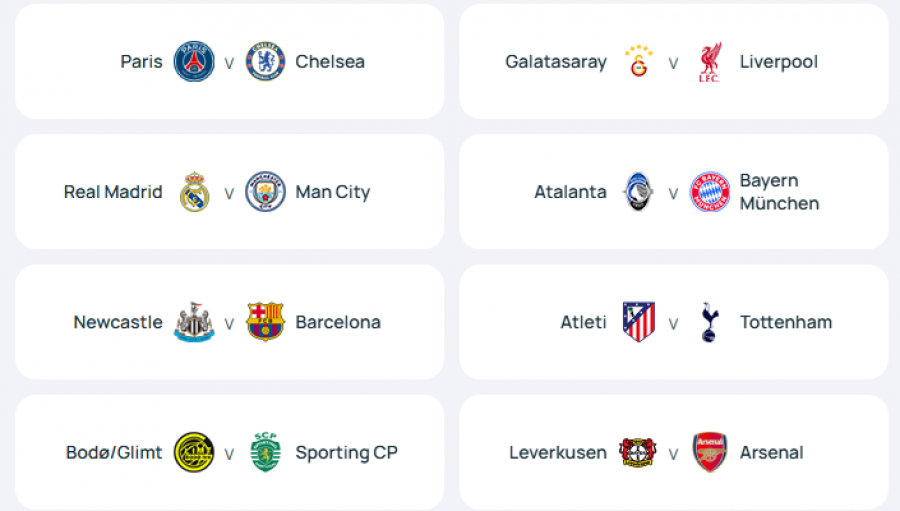This screenshot has width=900, height=511.
Task: Click the Atleti striped crest
Action: 638,322
